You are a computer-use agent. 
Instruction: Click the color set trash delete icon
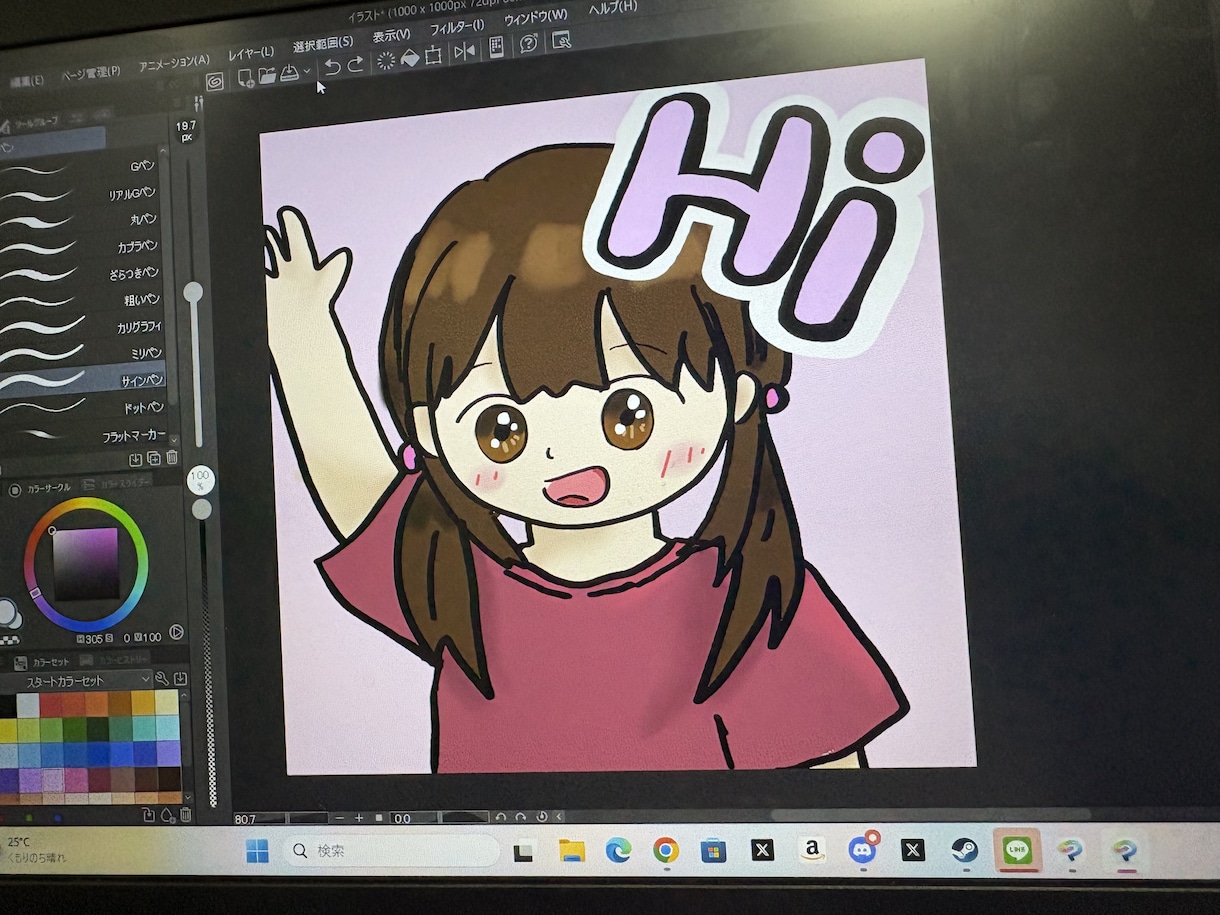185,815
